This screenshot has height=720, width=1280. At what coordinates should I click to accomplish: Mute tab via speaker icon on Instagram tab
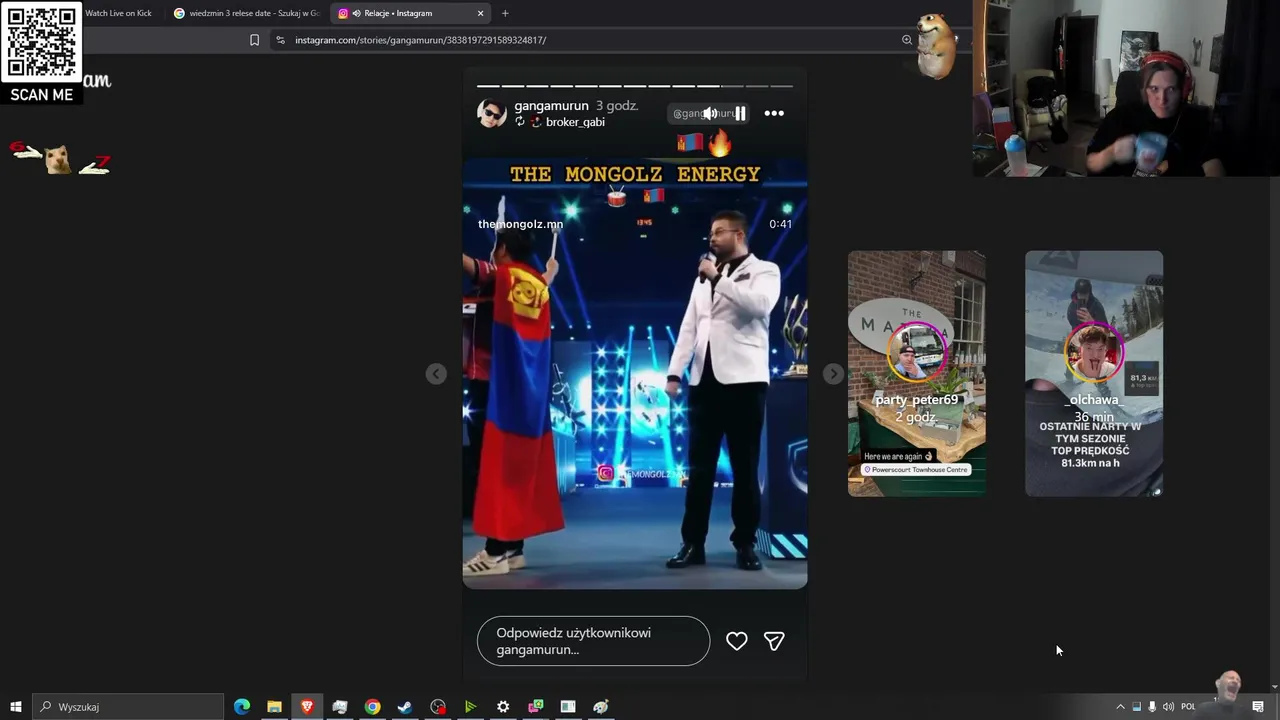click(357, 13)
